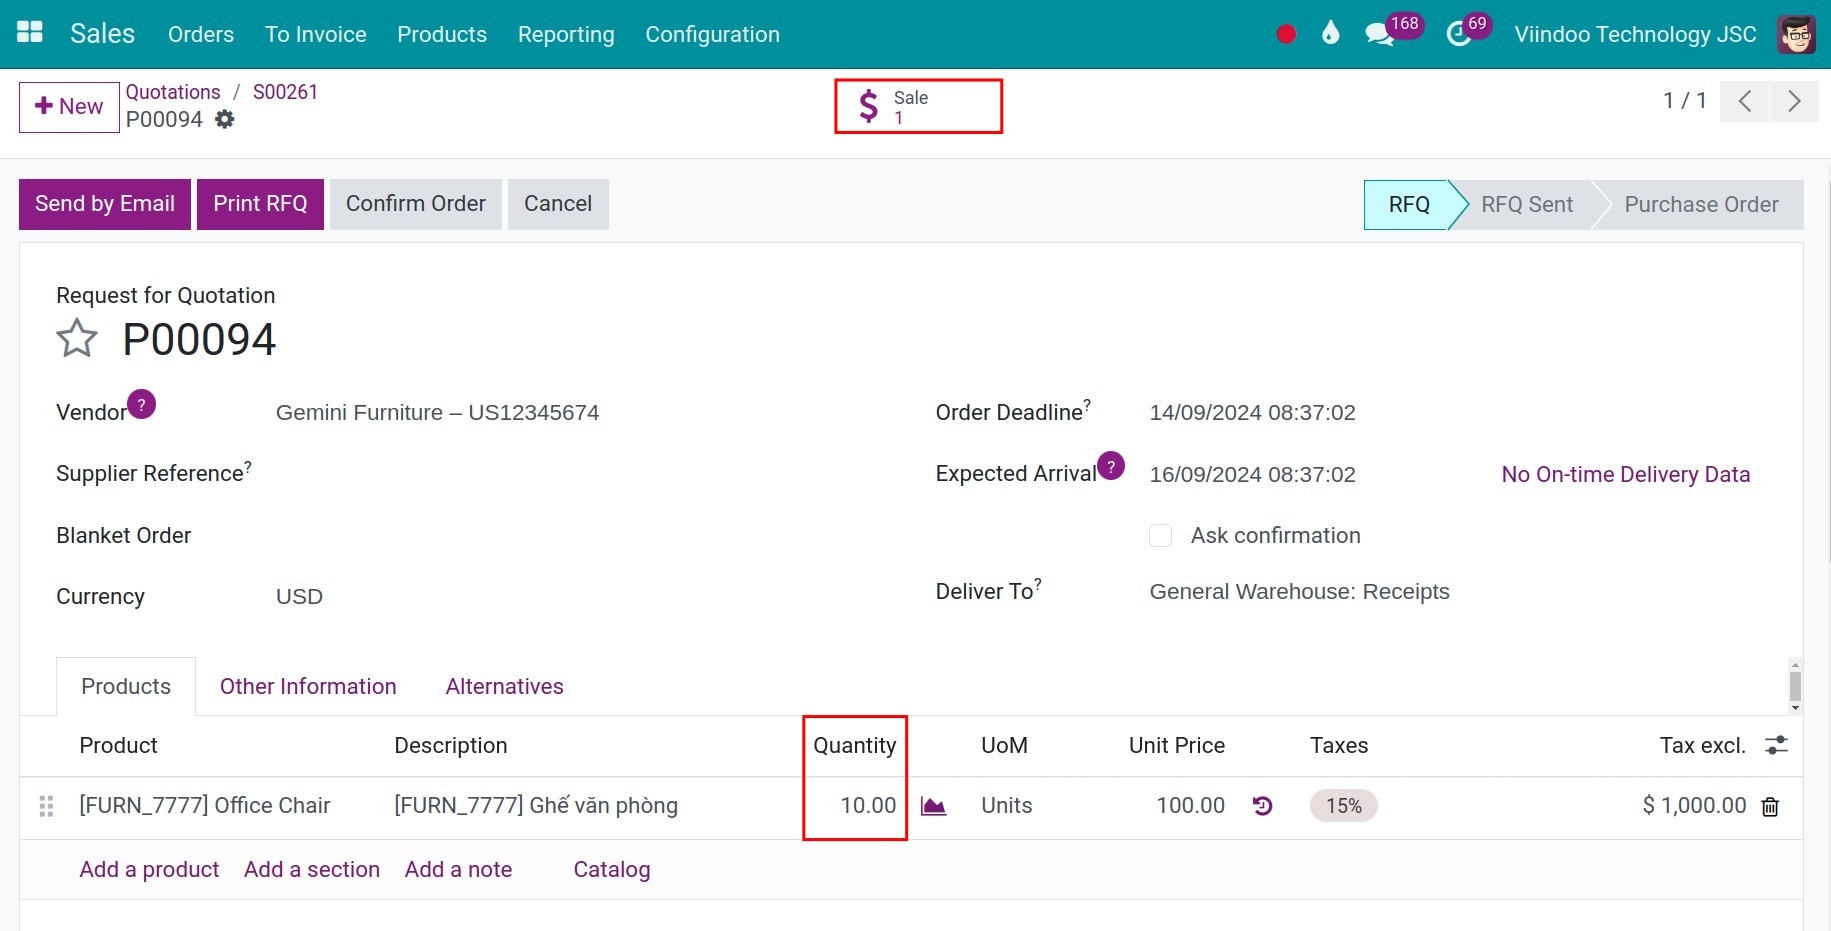
Task: Click Add a section link
Action: tap(312, 869)
